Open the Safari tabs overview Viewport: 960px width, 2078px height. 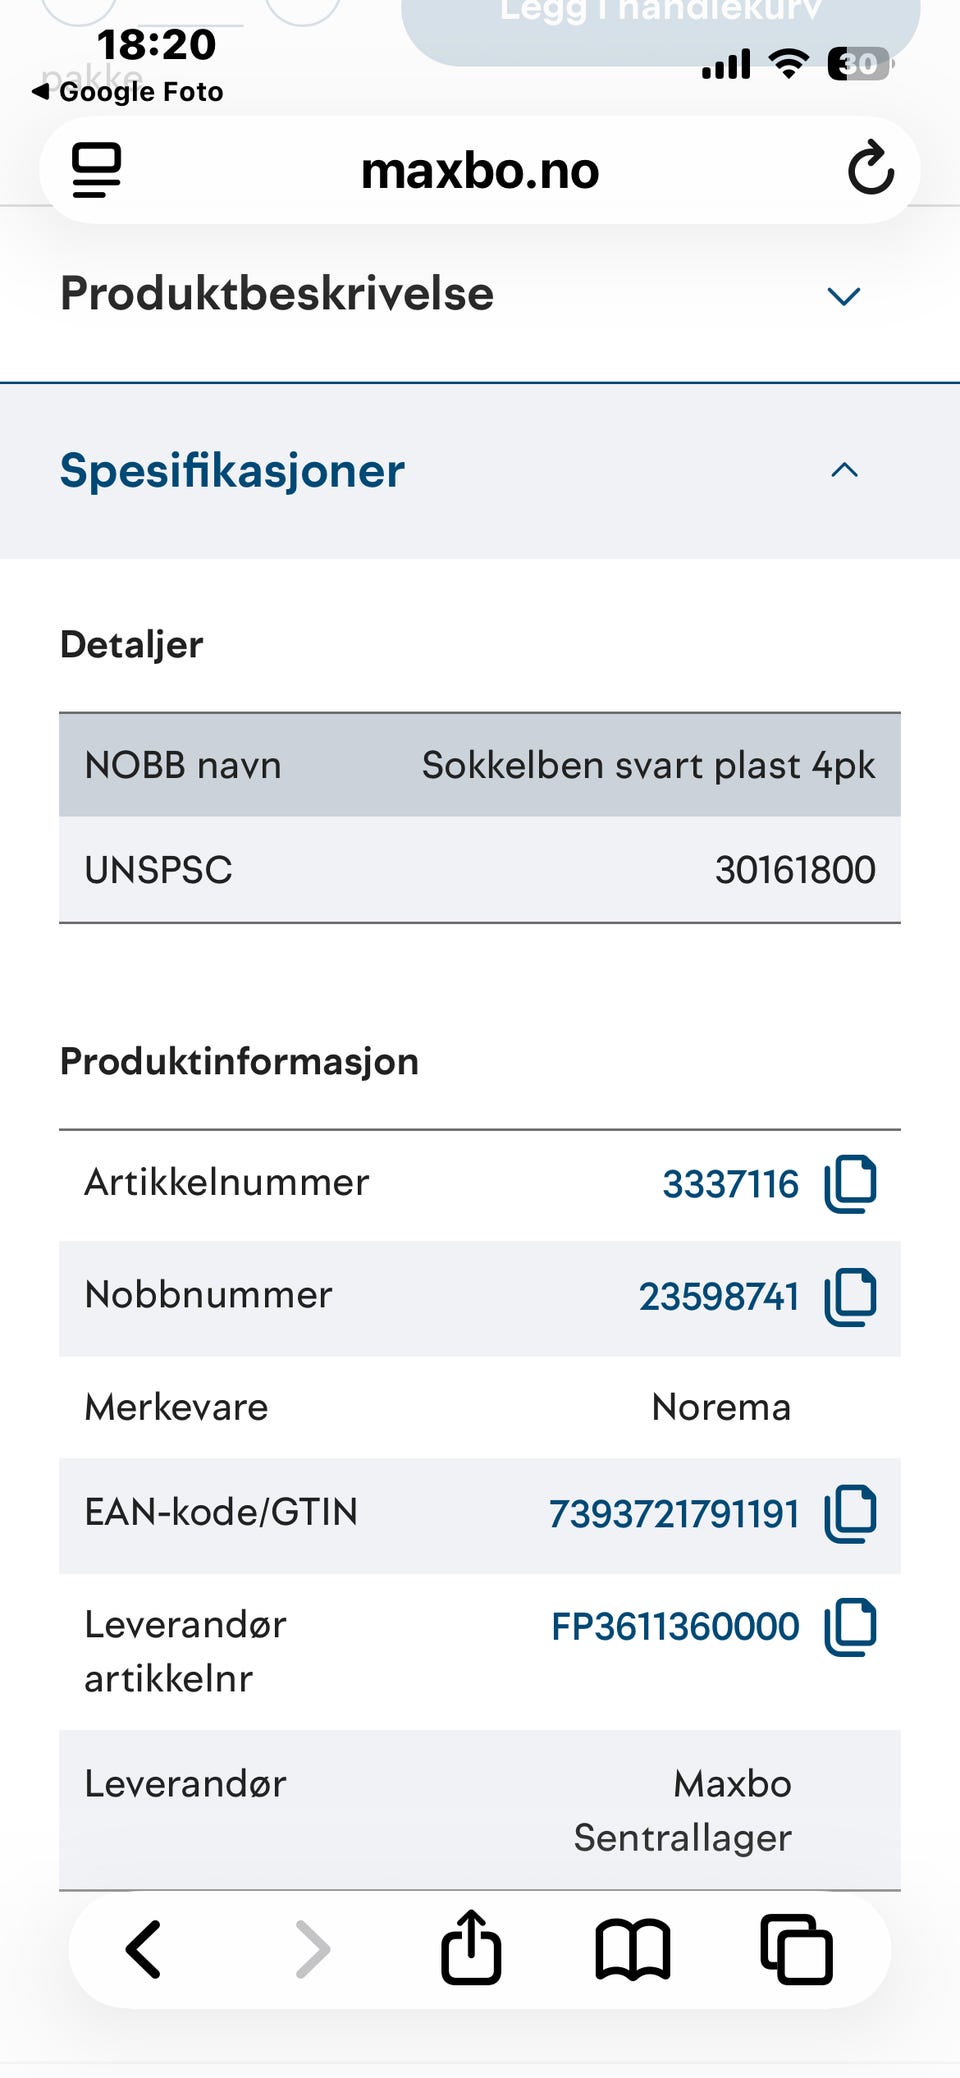click(796, 1949)
